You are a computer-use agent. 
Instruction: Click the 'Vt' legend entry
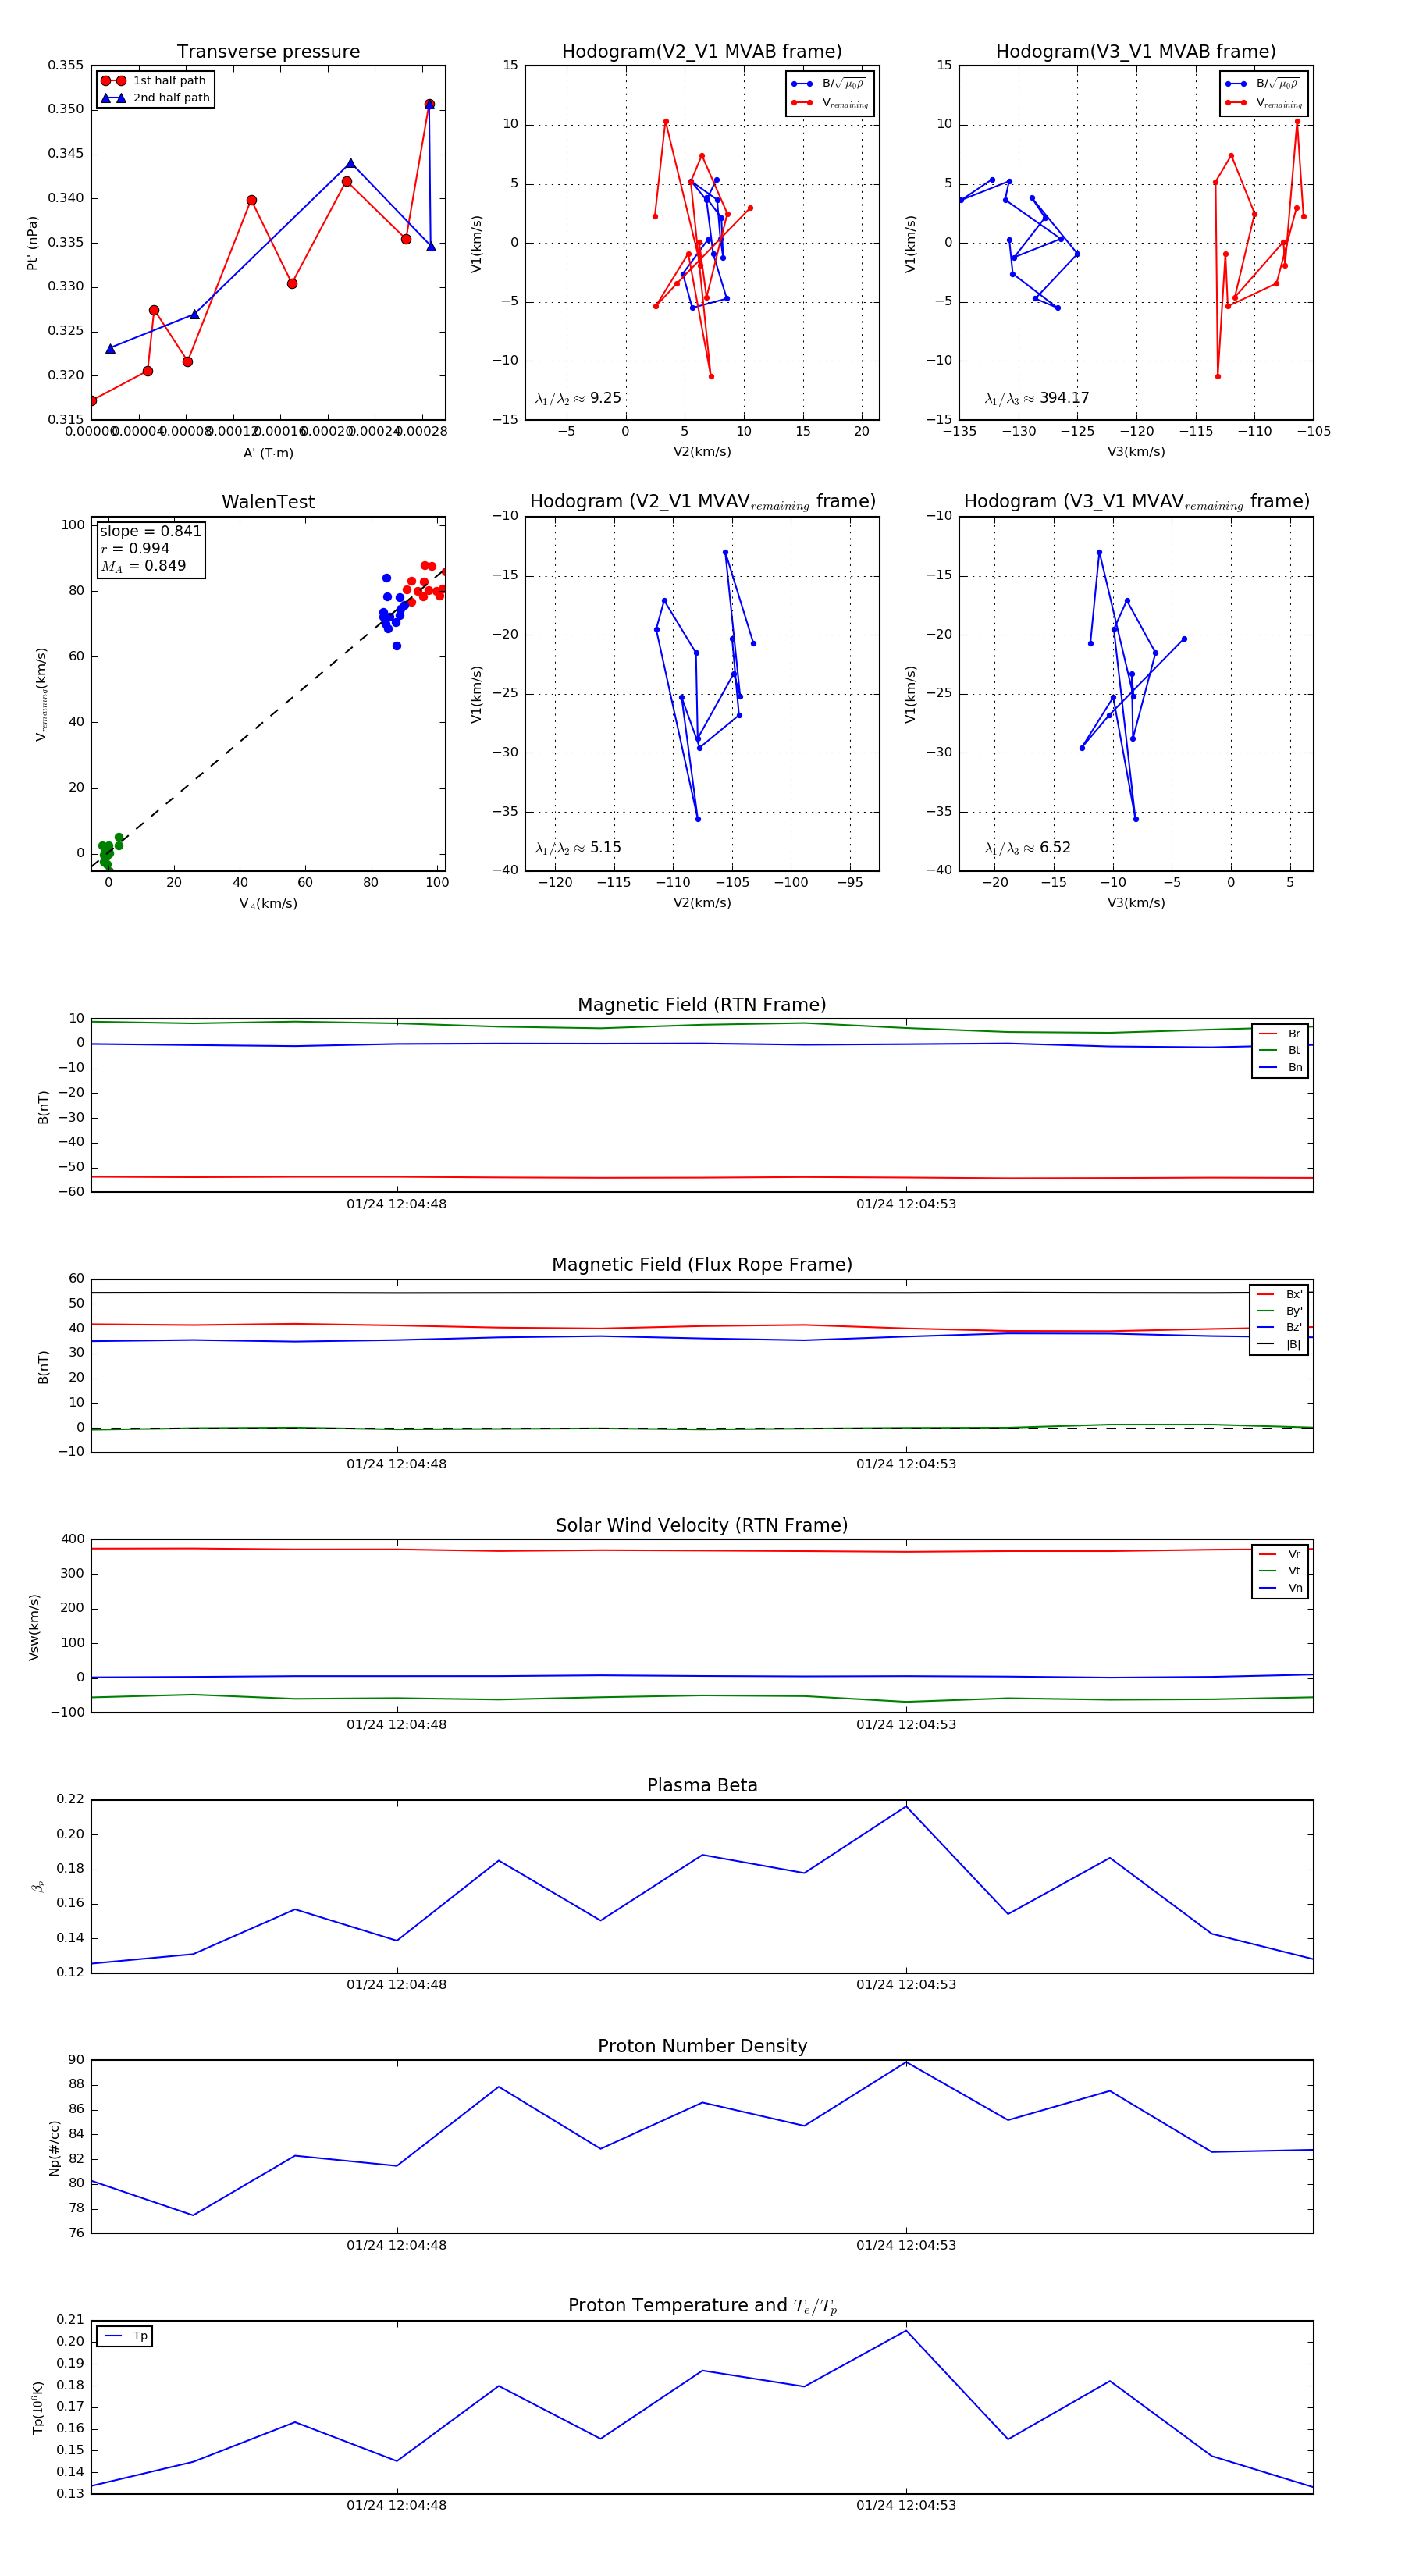(x=1281, y=1571)
